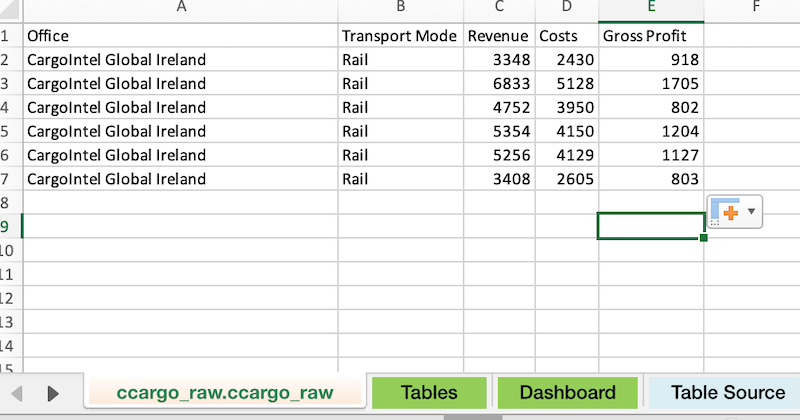Select entire row 1 via row header
This screenshot has height=420, width=800.
[8, 36]
